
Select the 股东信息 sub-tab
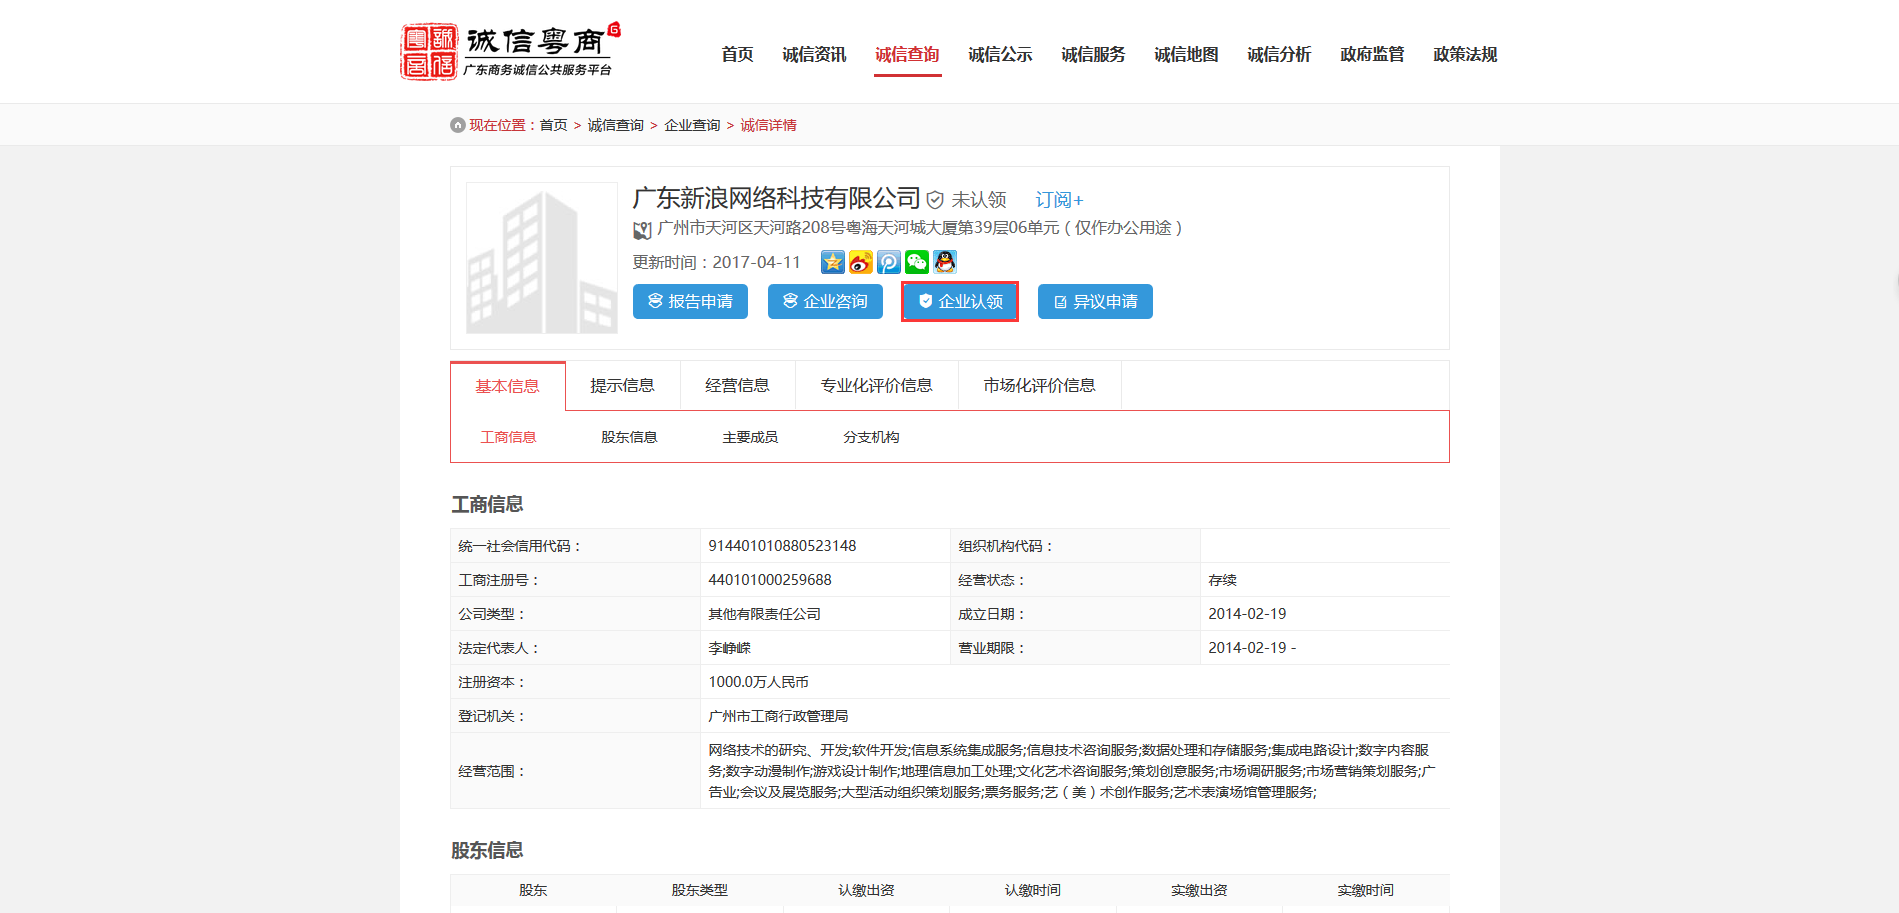click(629, 437)
